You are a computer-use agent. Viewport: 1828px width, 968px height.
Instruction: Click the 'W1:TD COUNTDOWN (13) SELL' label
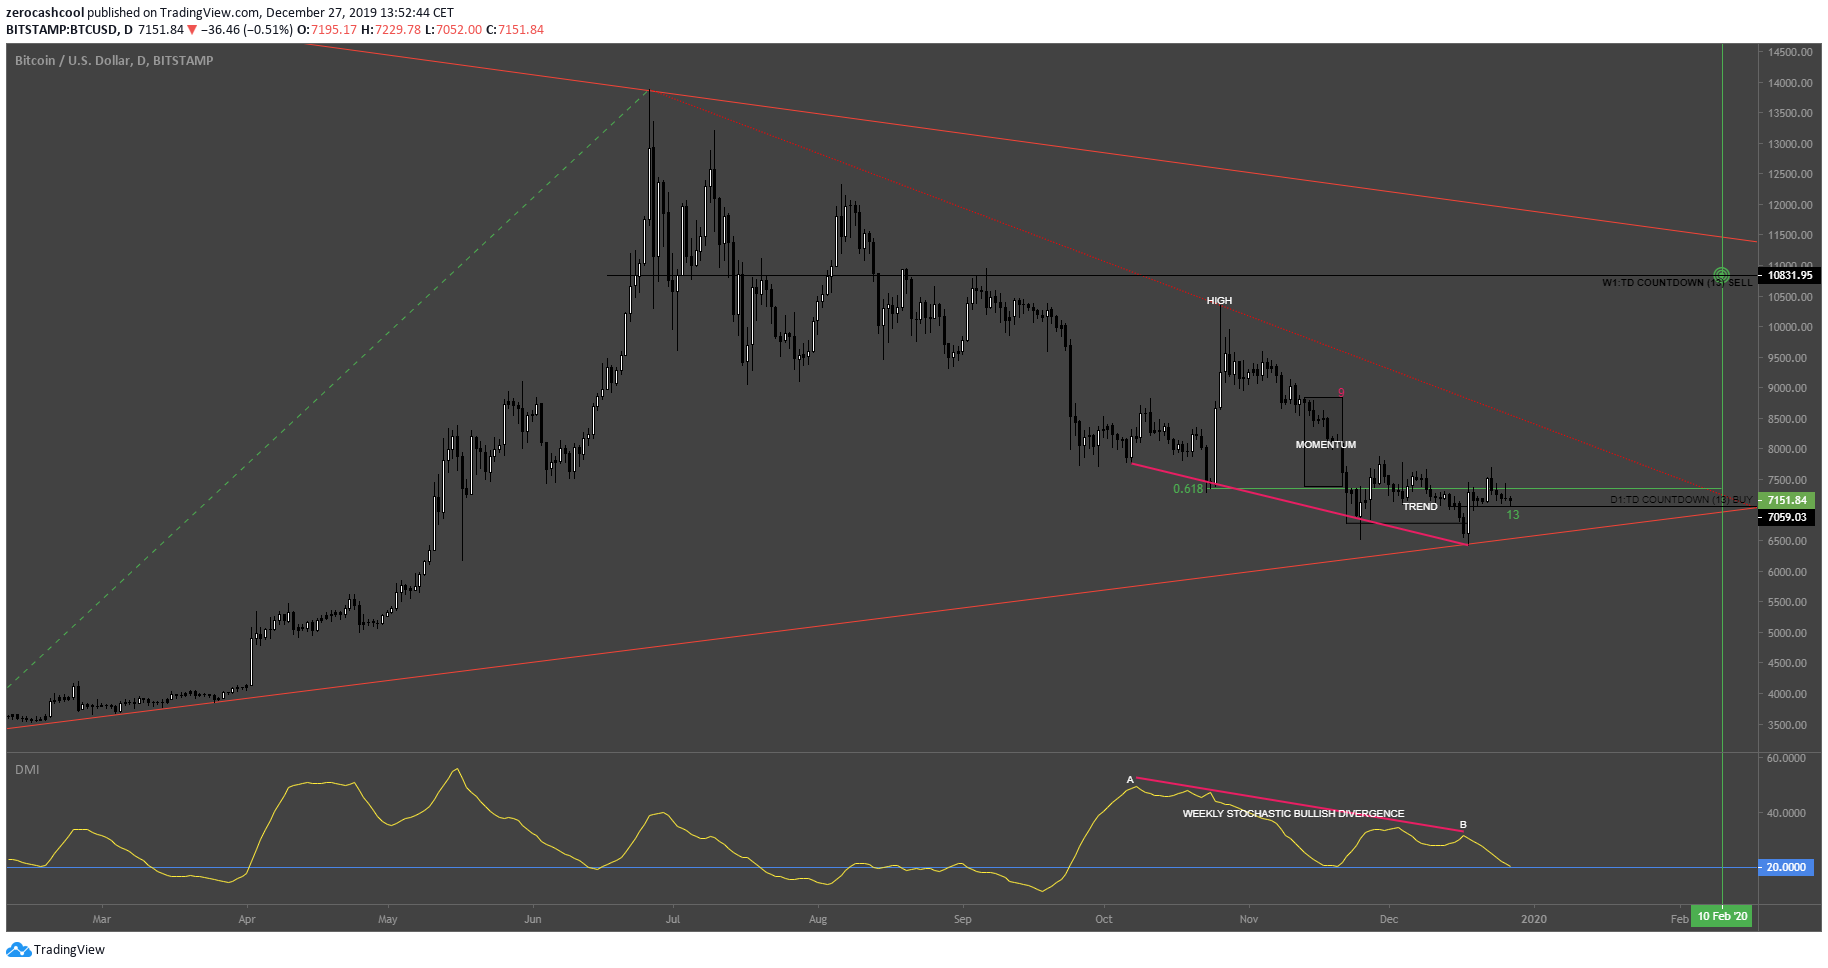click(1677, 283)
